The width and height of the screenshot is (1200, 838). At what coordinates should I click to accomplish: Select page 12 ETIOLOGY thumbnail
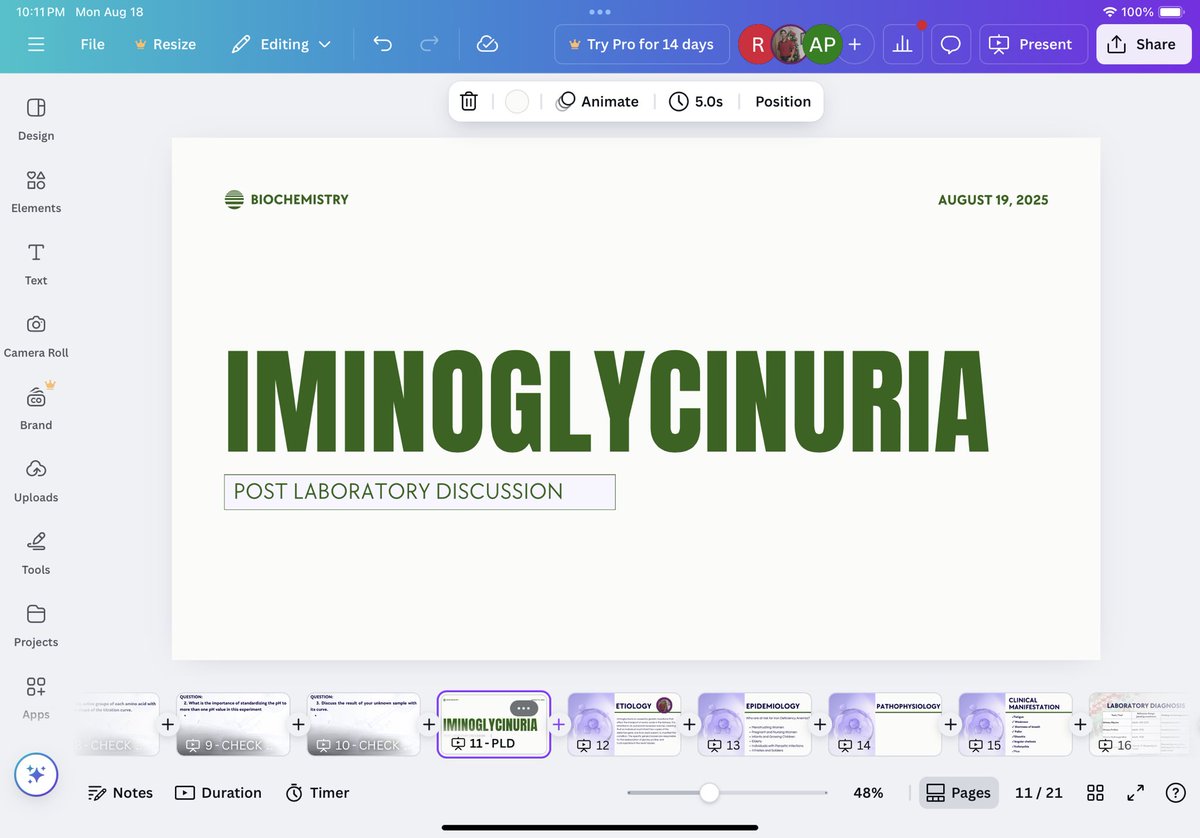click(x=624, y=725)
